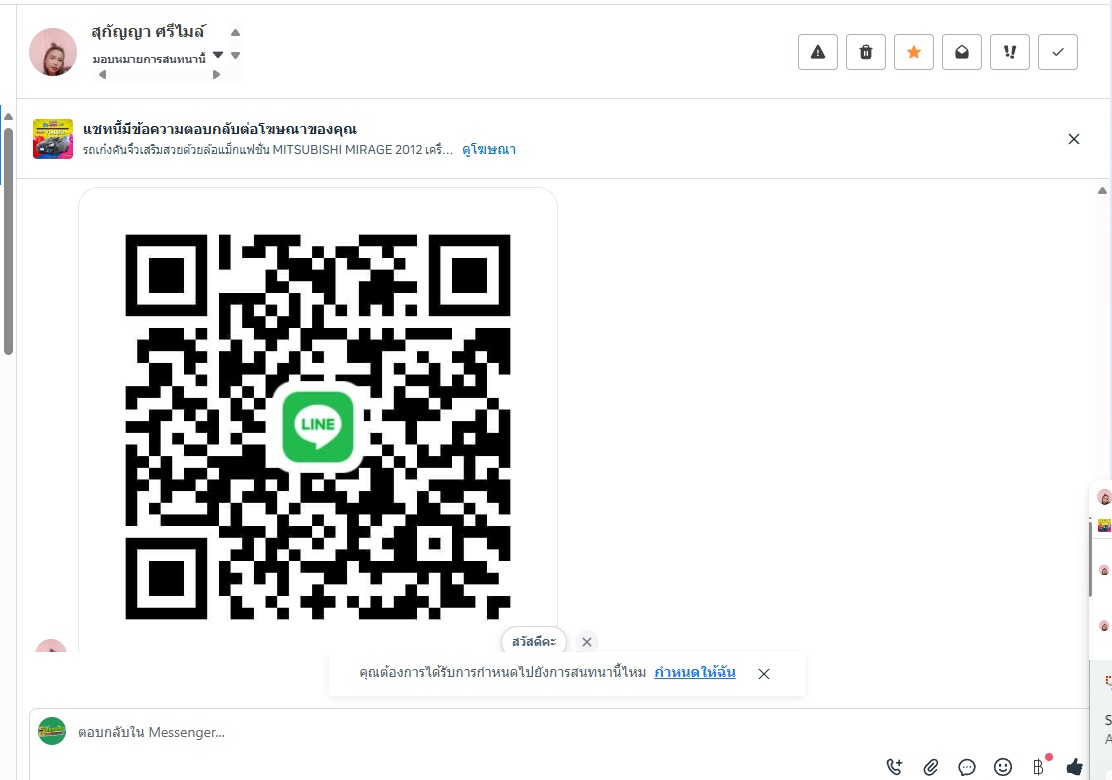Dismiss the สวัสดีค่ะ suggestion with X

[586, 642]
